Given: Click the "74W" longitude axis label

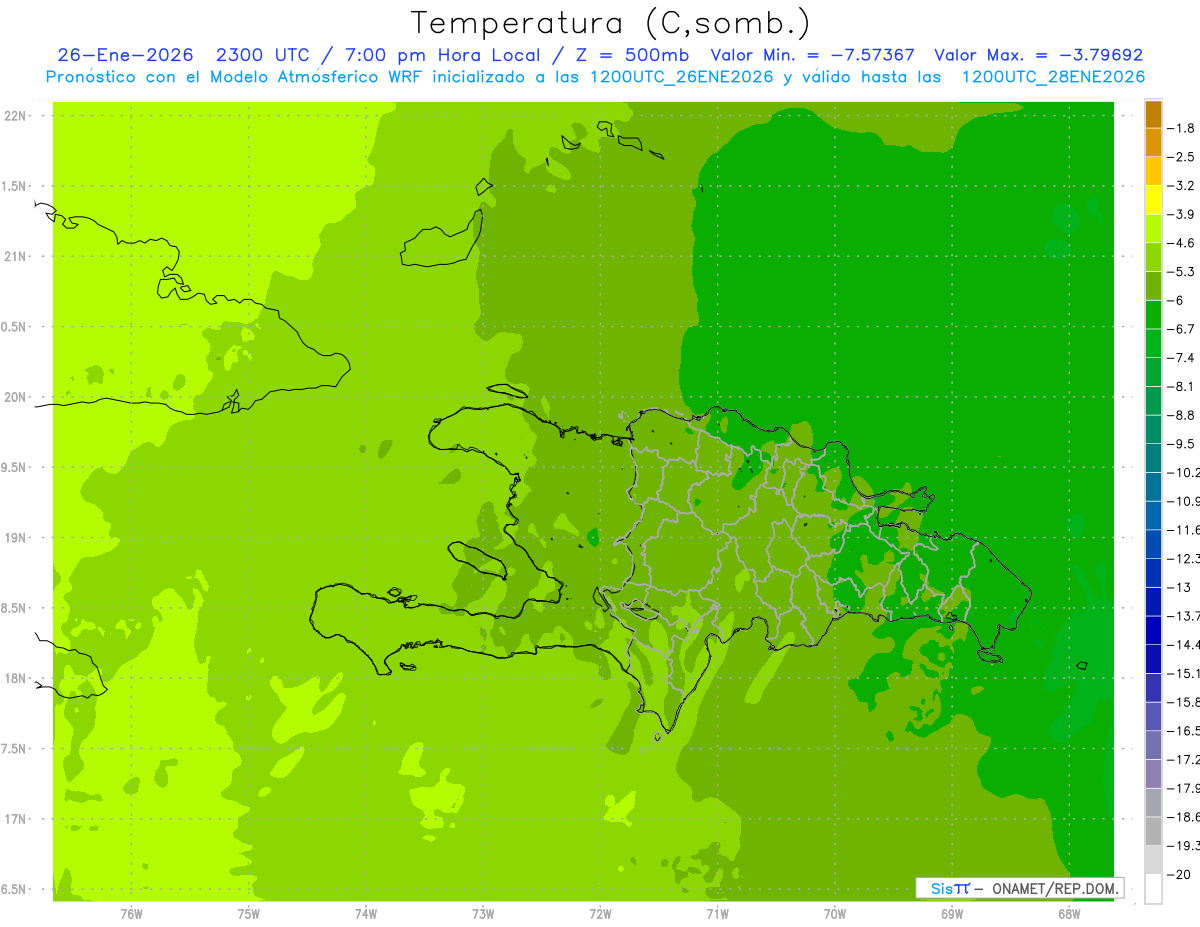Looking at the screenshot, I should (365, 914).
